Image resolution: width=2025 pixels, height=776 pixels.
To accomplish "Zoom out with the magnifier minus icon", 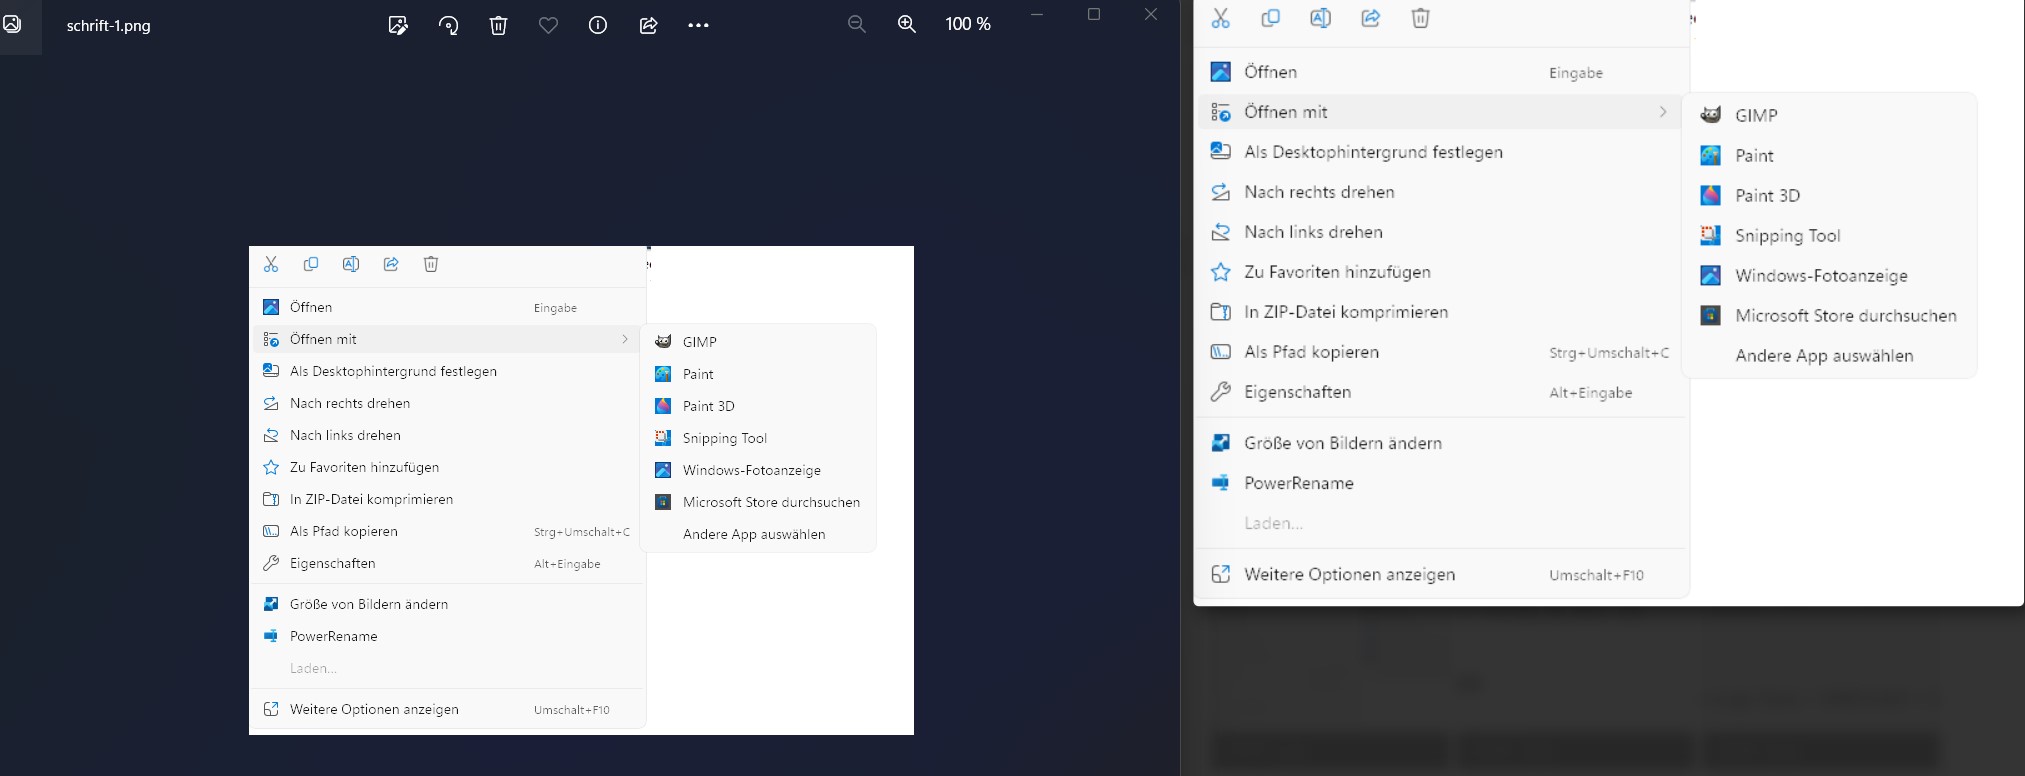I will click(857, 25).
